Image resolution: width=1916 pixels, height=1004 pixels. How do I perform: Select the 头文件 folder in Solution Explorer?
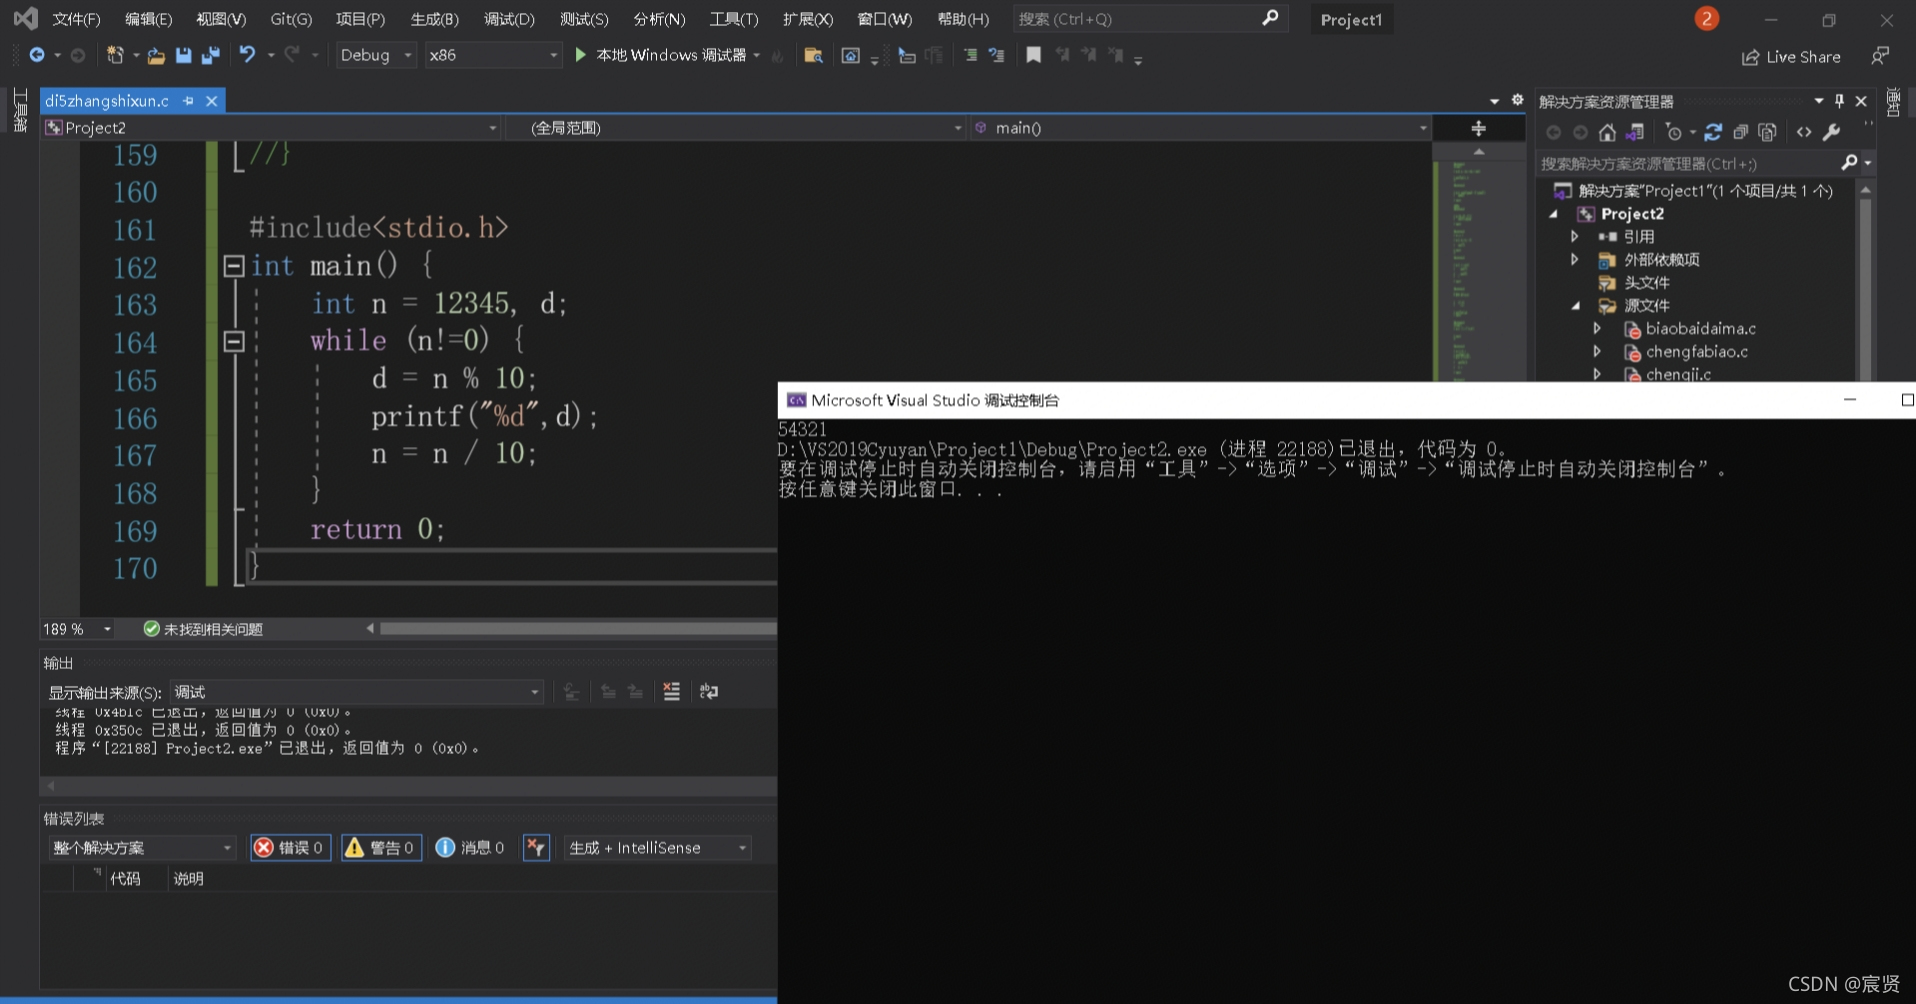click(x=1646, y=283)
